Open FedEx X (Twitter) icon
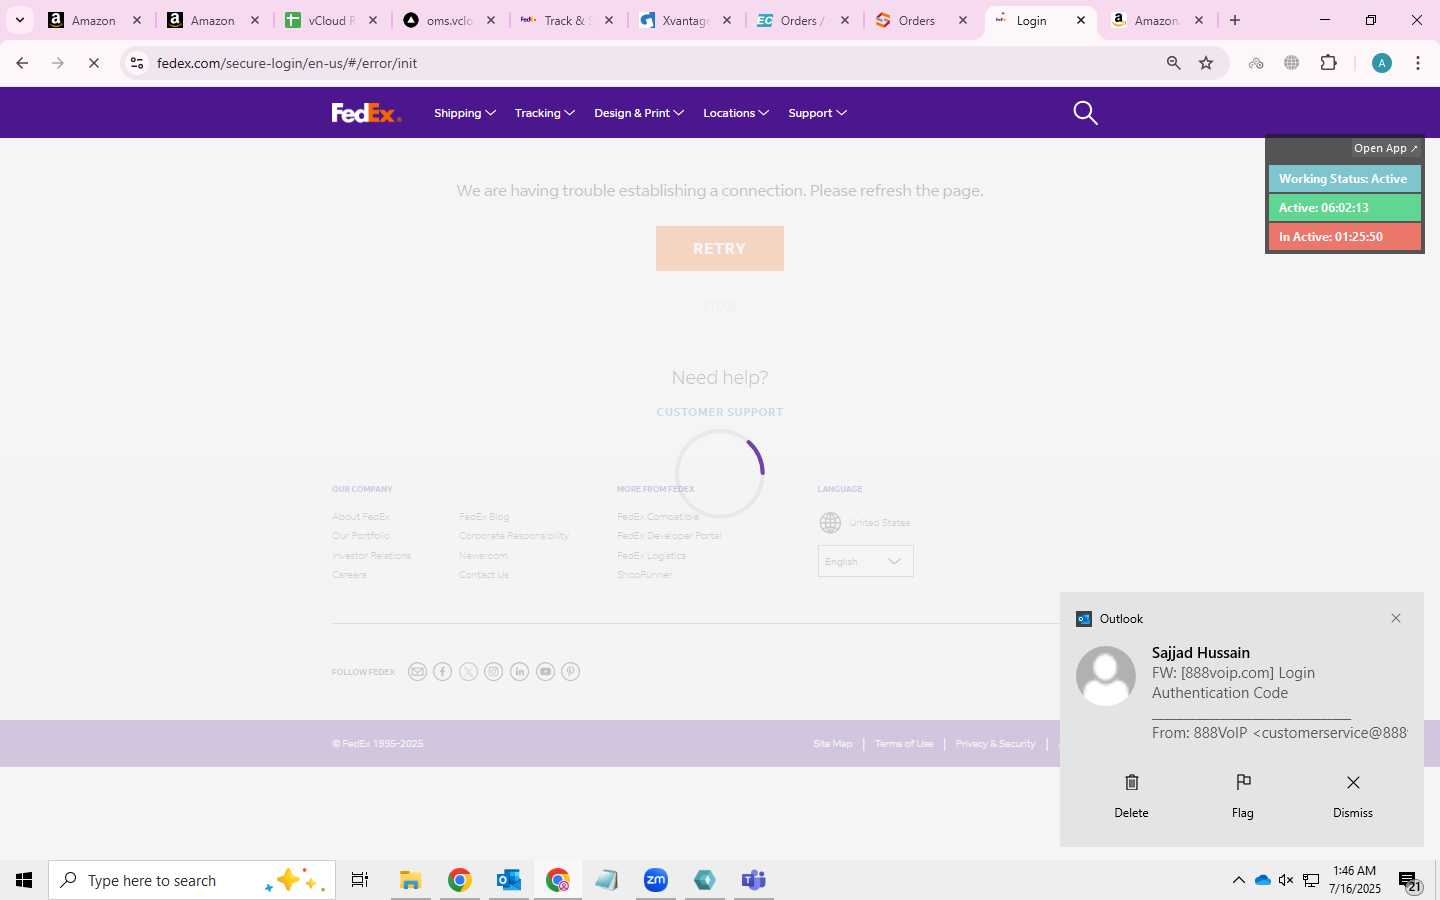This screenshot has width=1440, height=900. [468, 672]
